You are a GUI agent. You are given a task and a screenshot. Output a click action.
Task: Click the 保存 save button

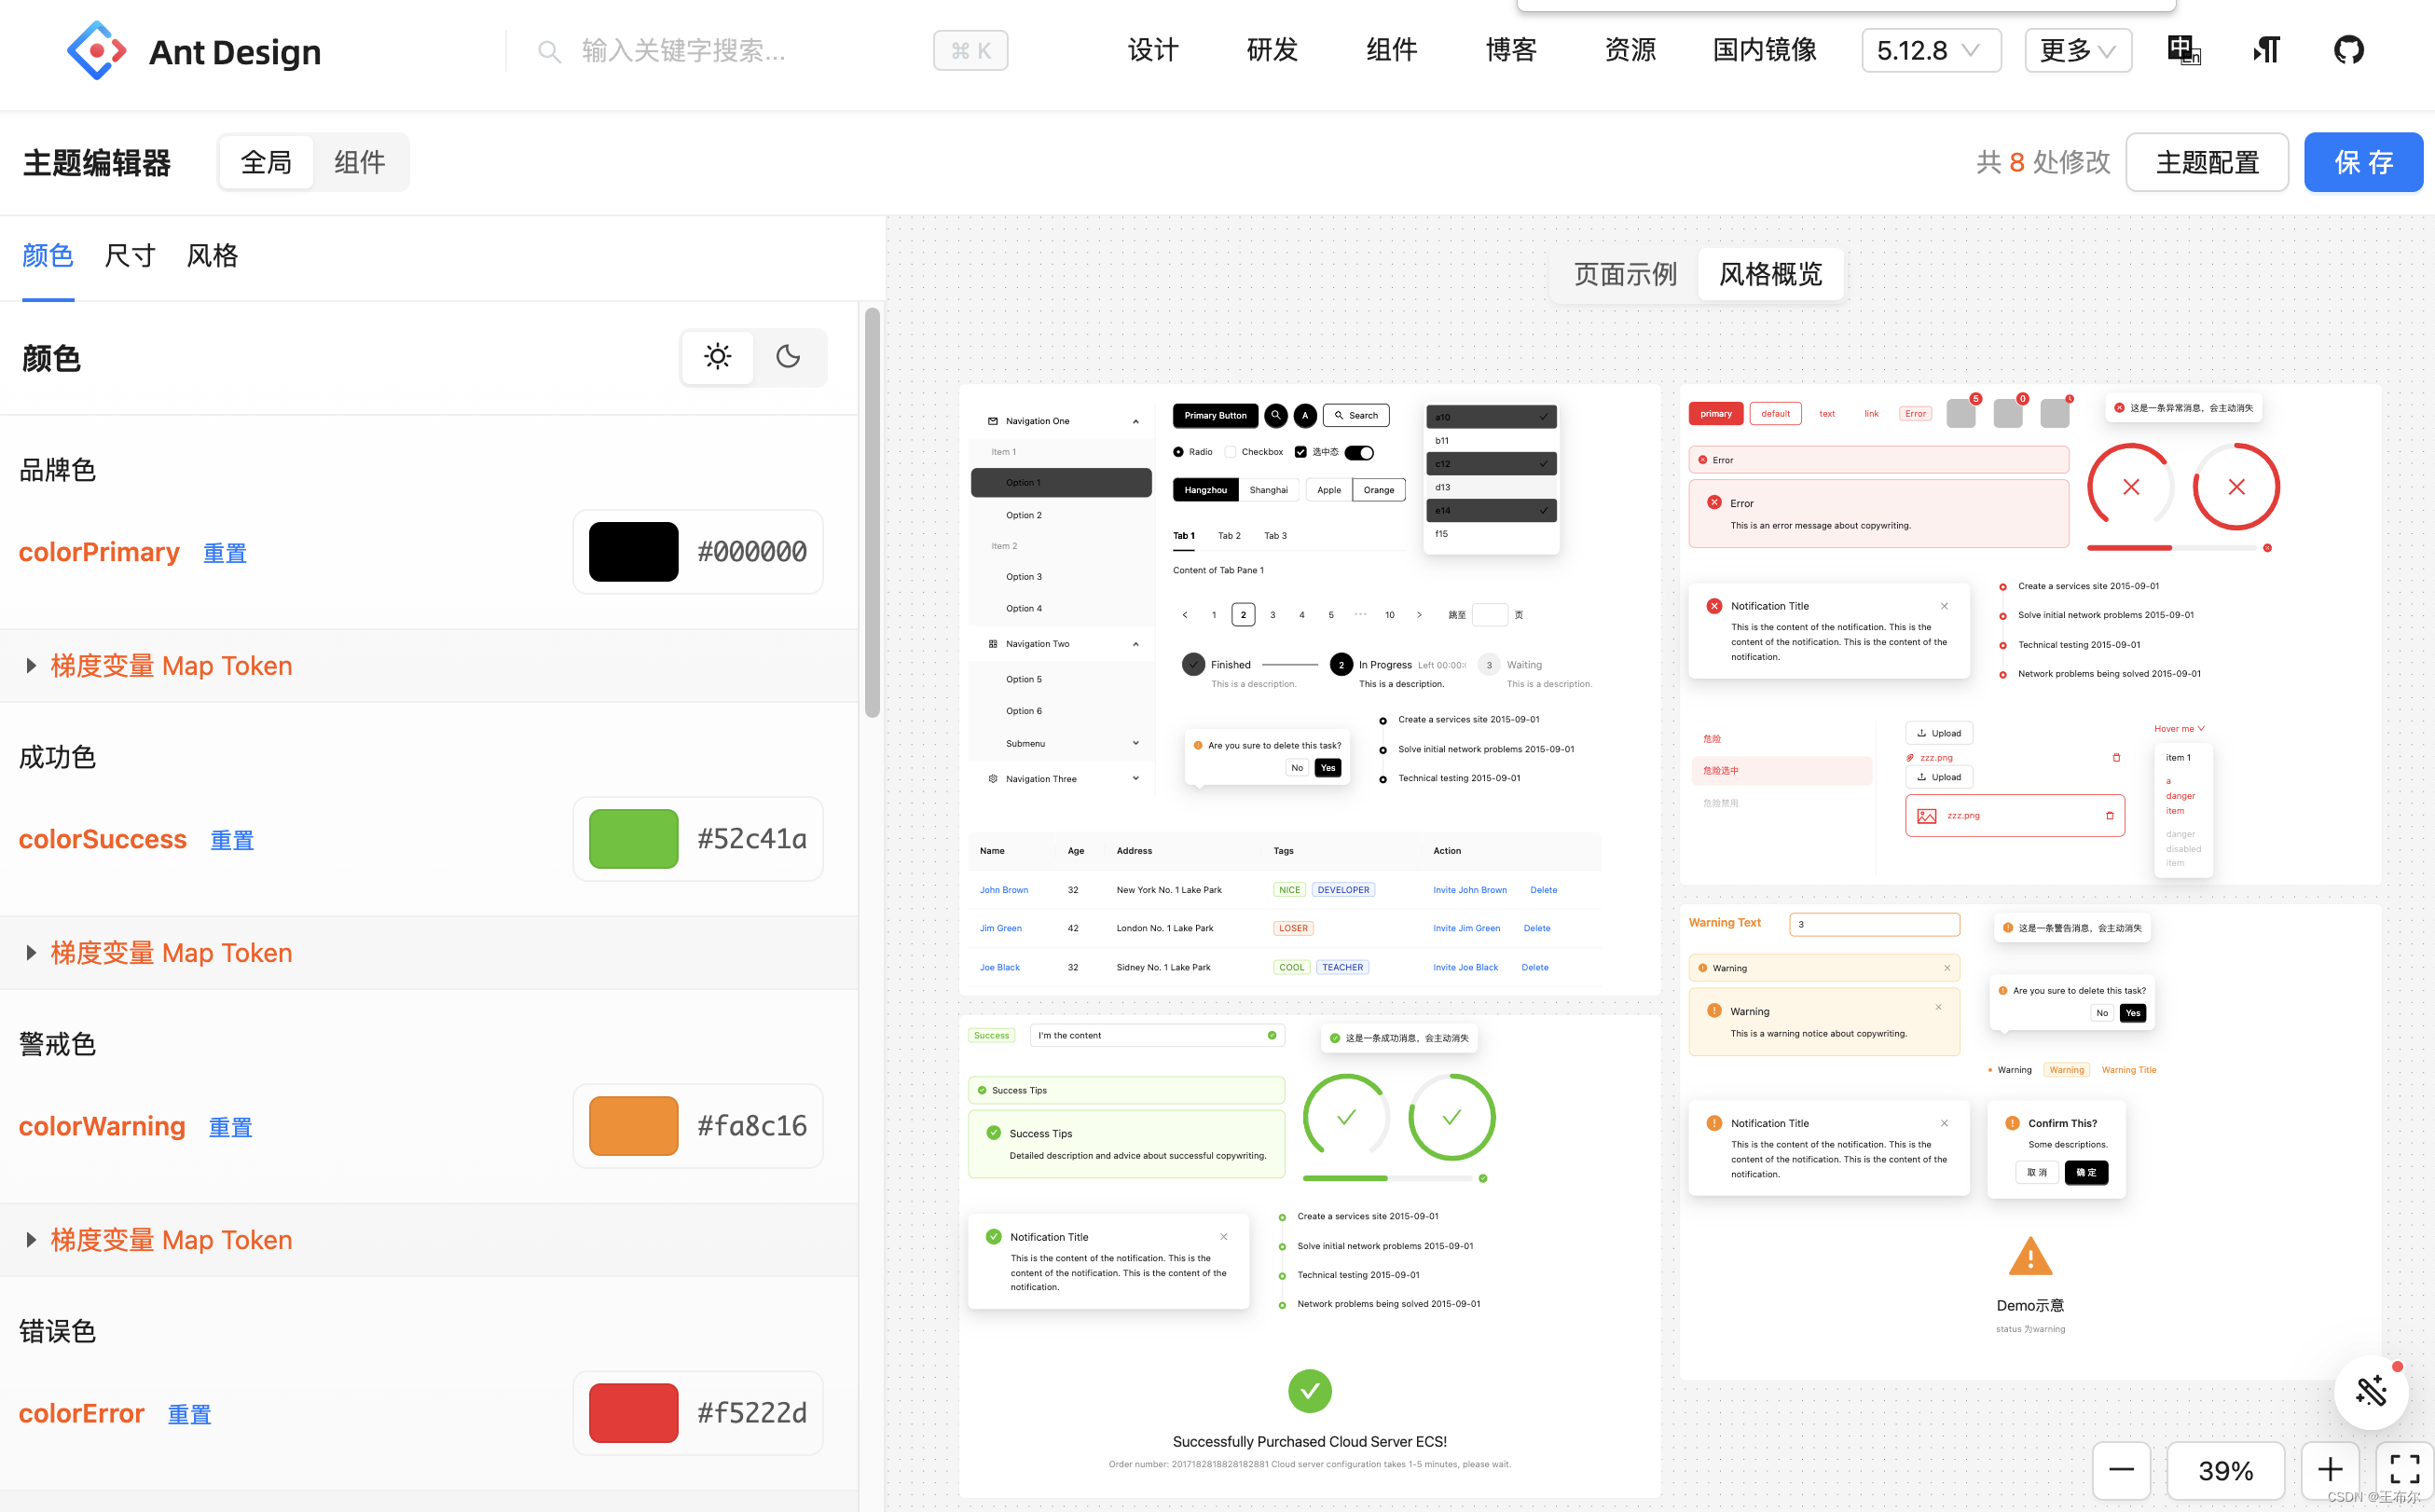tap(2362, 162)
